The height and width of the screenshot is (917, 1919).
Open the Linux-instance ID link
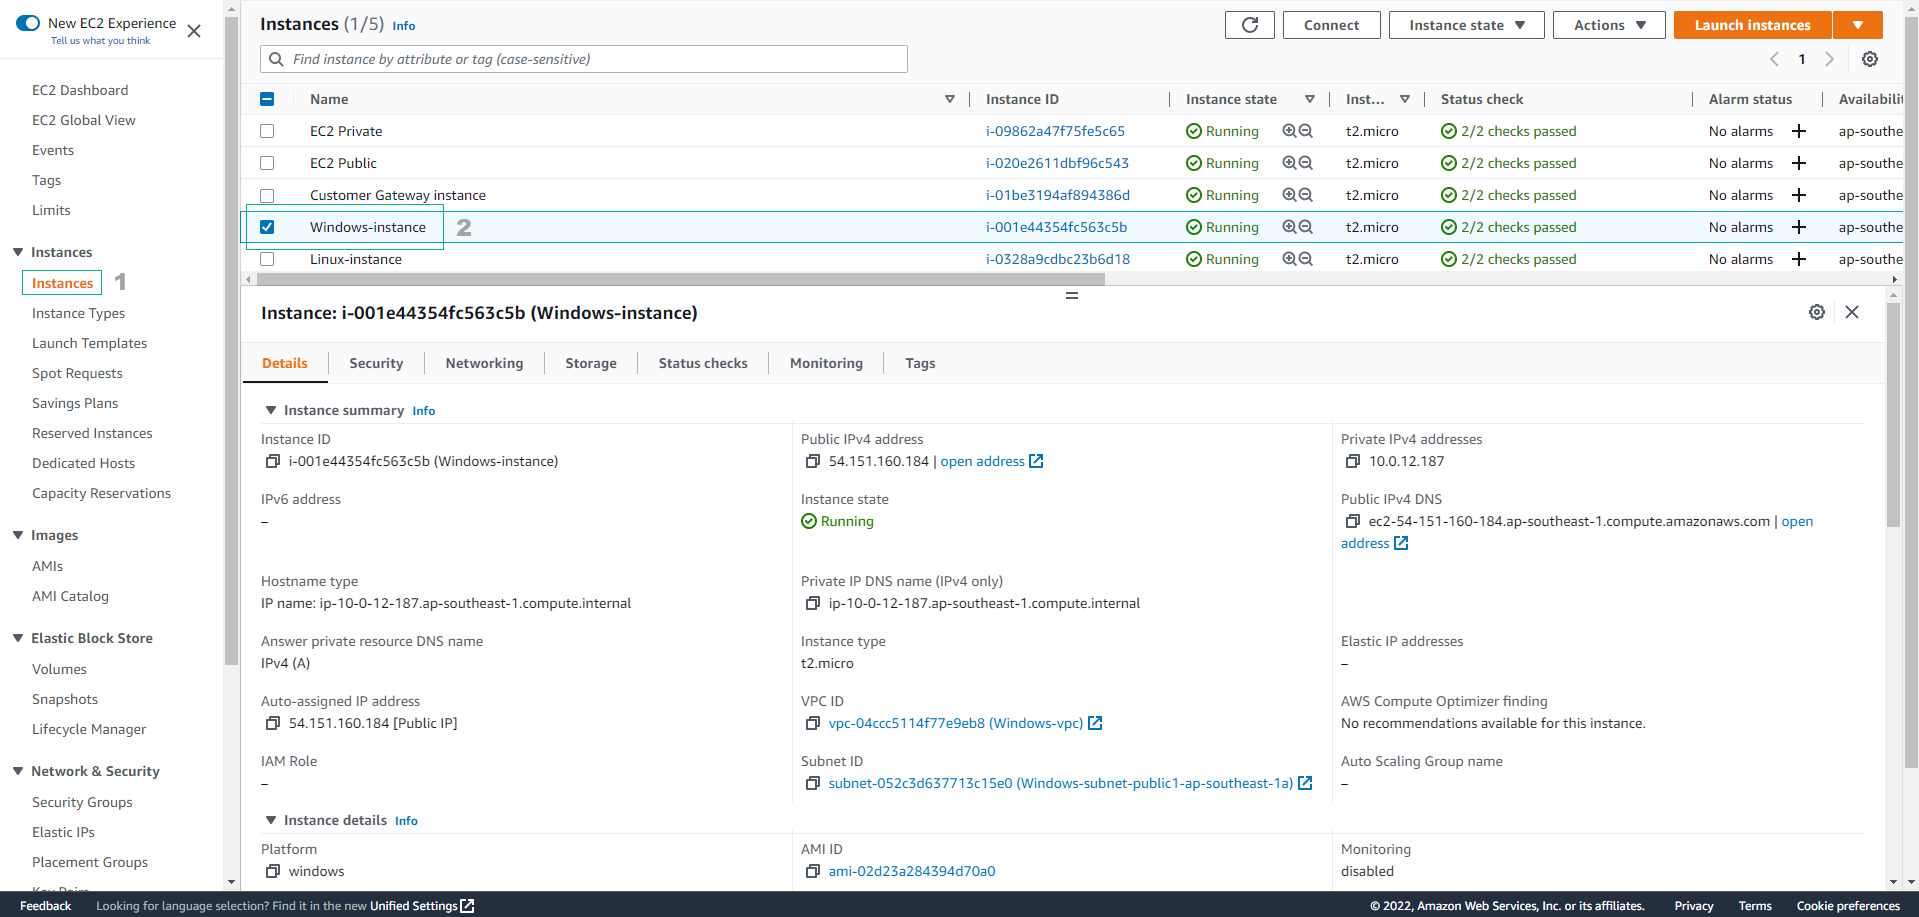[1058, 259]
